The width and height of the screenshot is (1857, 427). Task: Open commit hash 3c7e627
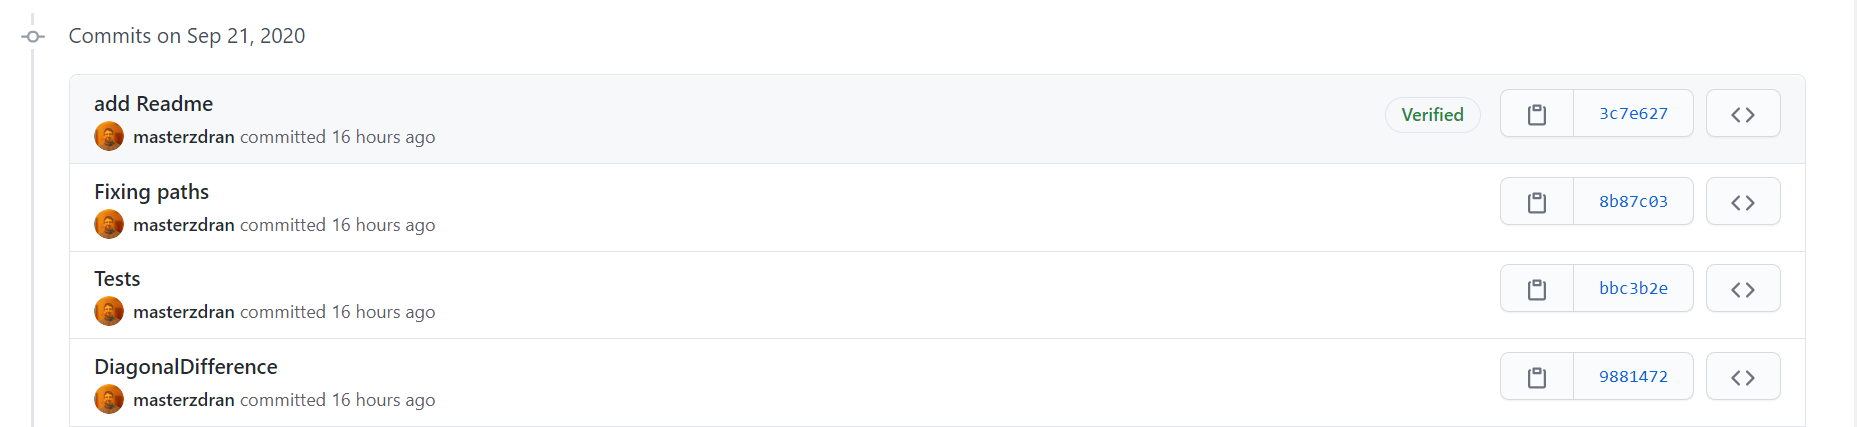[x=1633, y=114]
